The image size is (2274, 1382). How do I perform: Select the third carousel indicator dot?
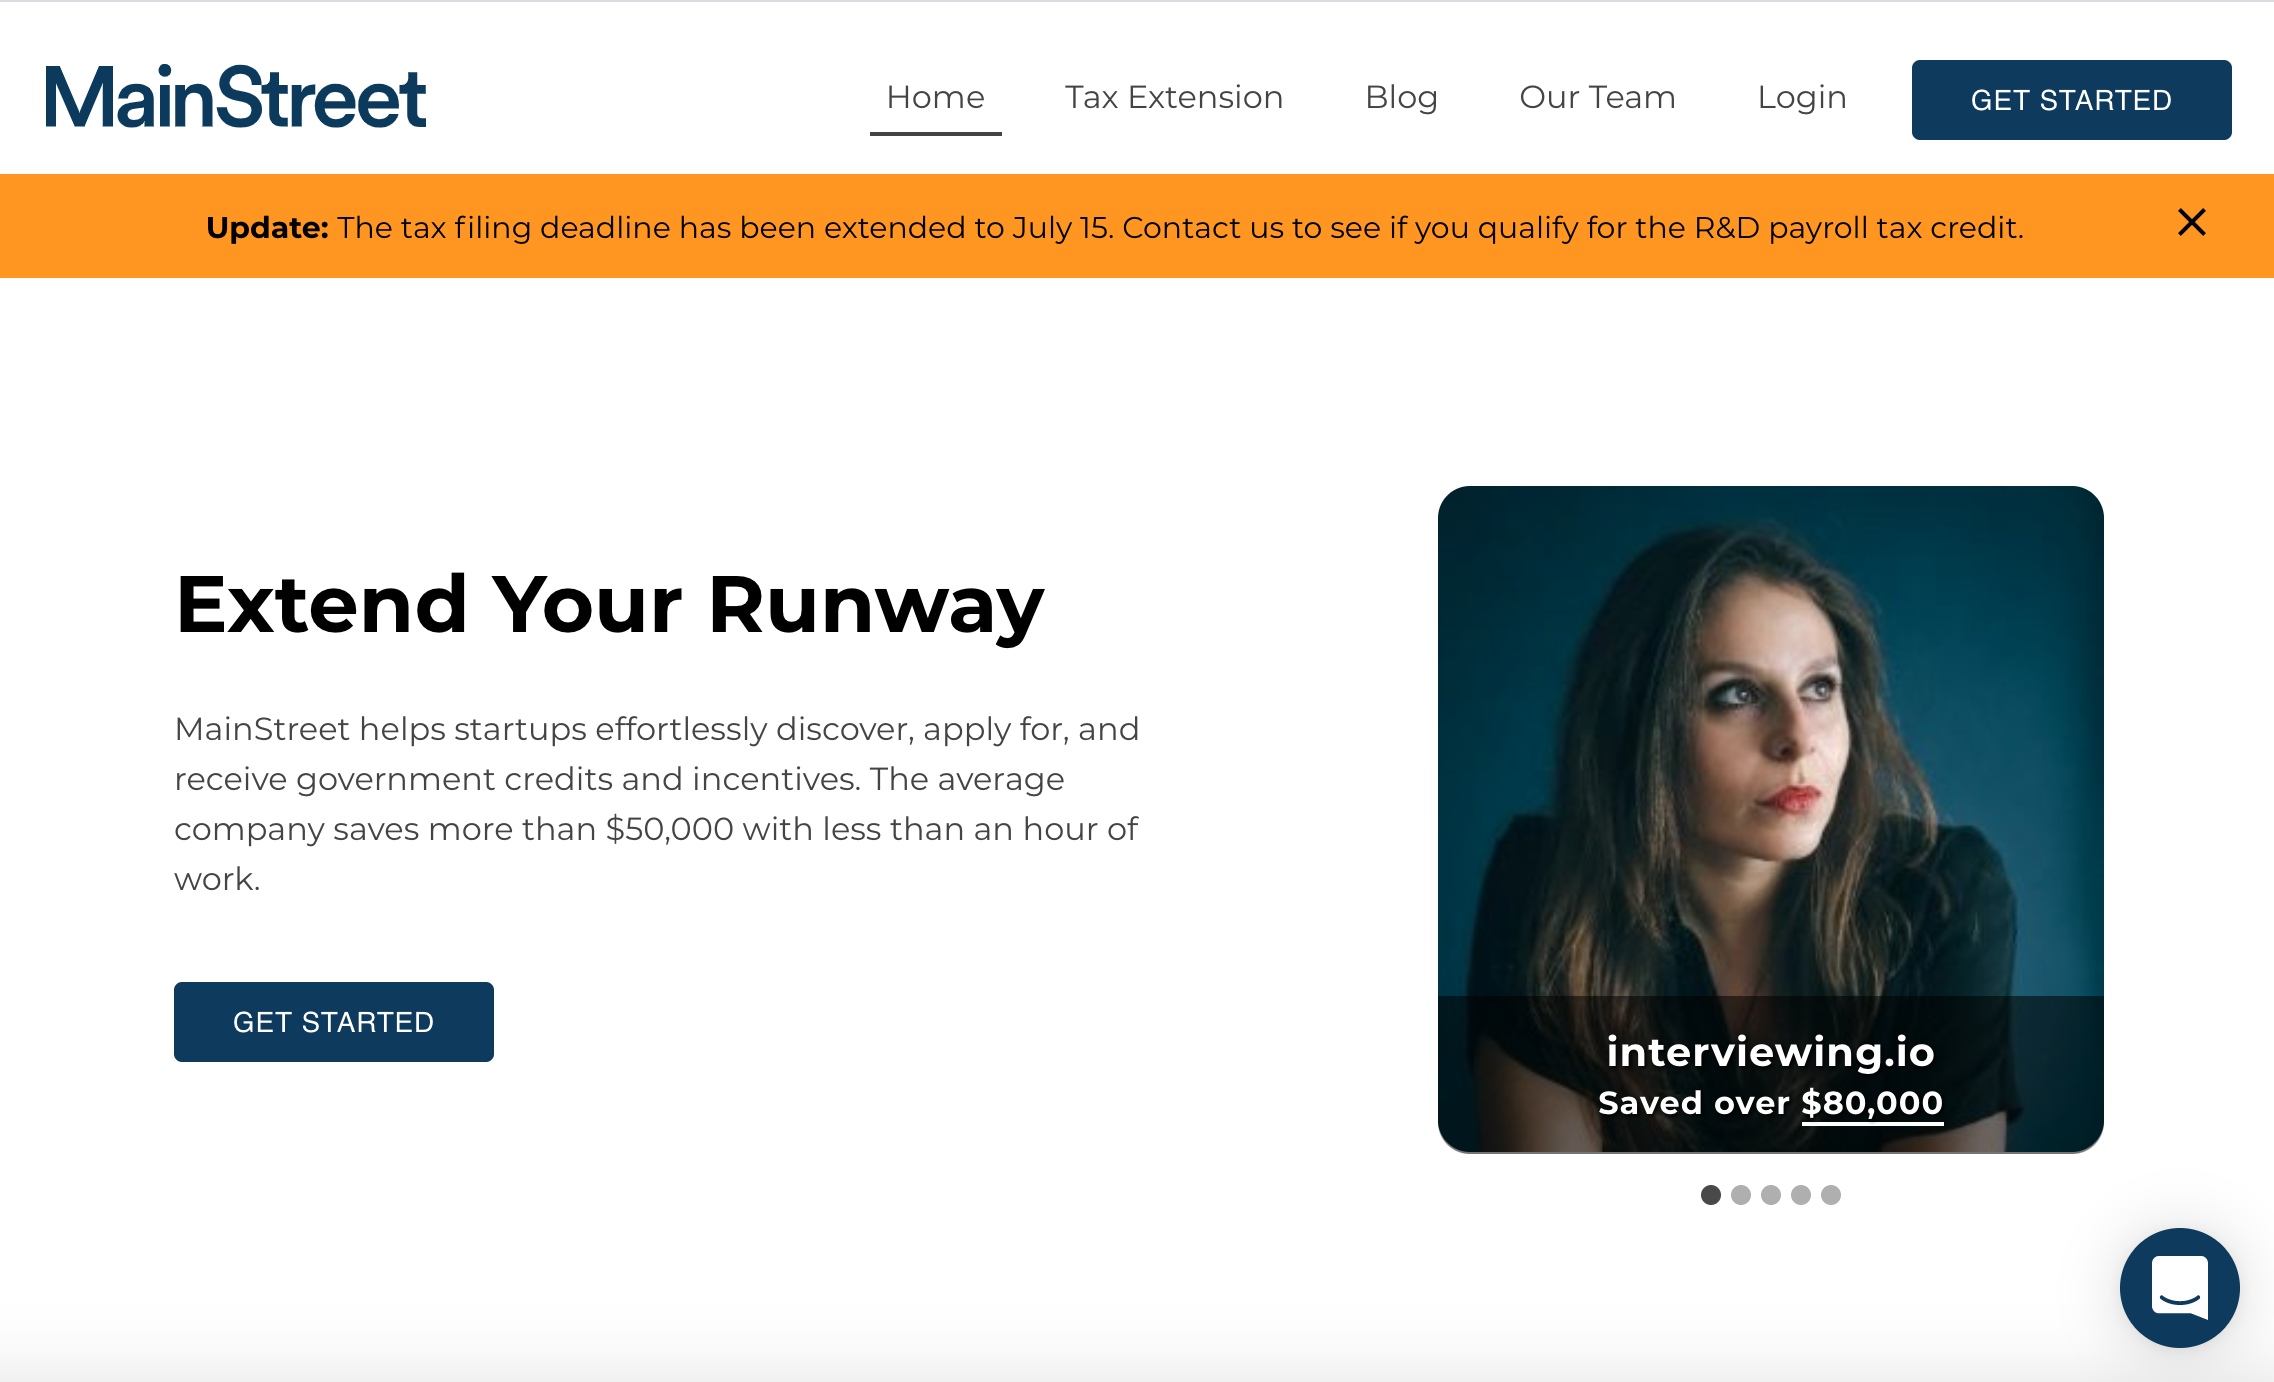1771,1195
